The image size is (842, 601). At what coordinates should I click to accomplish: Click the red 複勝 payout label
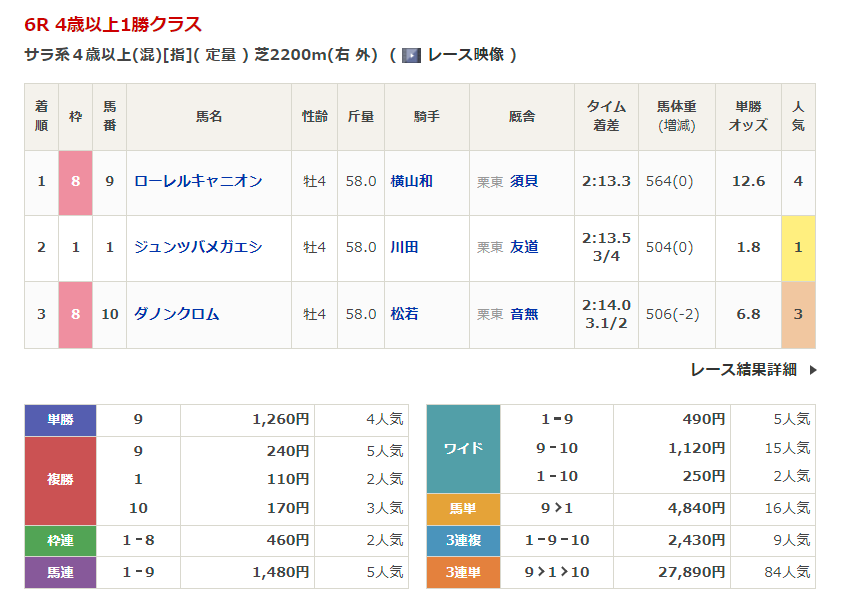click(x=60, y=480)
